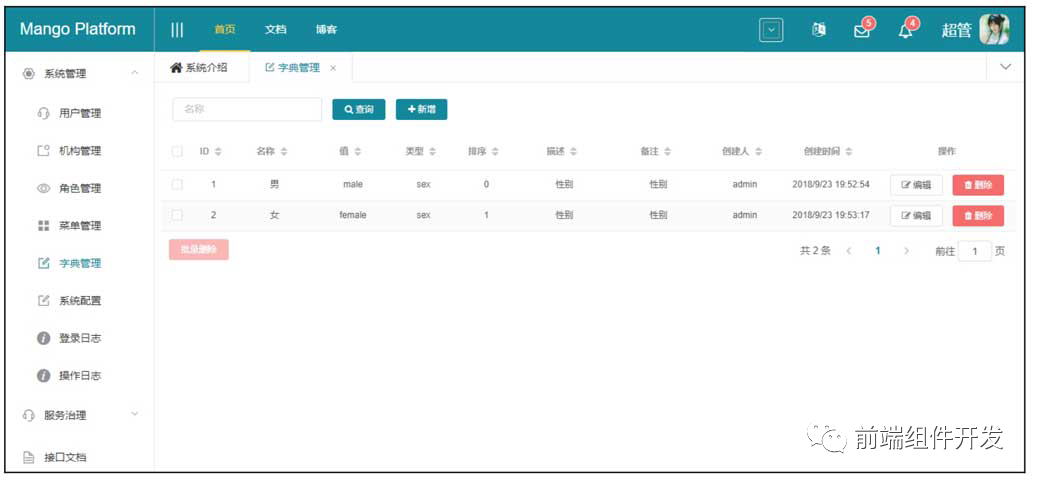The height and width of the screenshot is (483, 1037).
Task: Open 登录日志 in the sidebar
Action: click(x=80, y=338)
